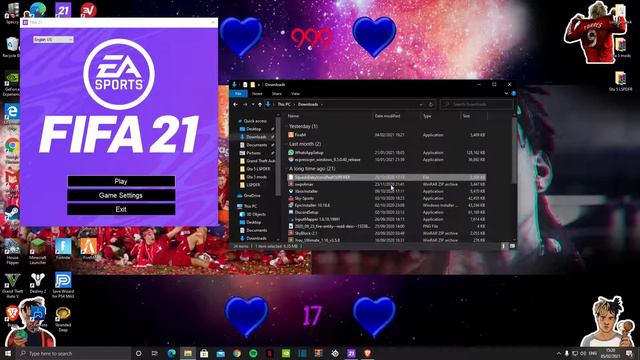This screenshot has width=640, height=360.
Task: Select This PC in the navigation pane
Action: pyautogui.click(x=250, y=206)
